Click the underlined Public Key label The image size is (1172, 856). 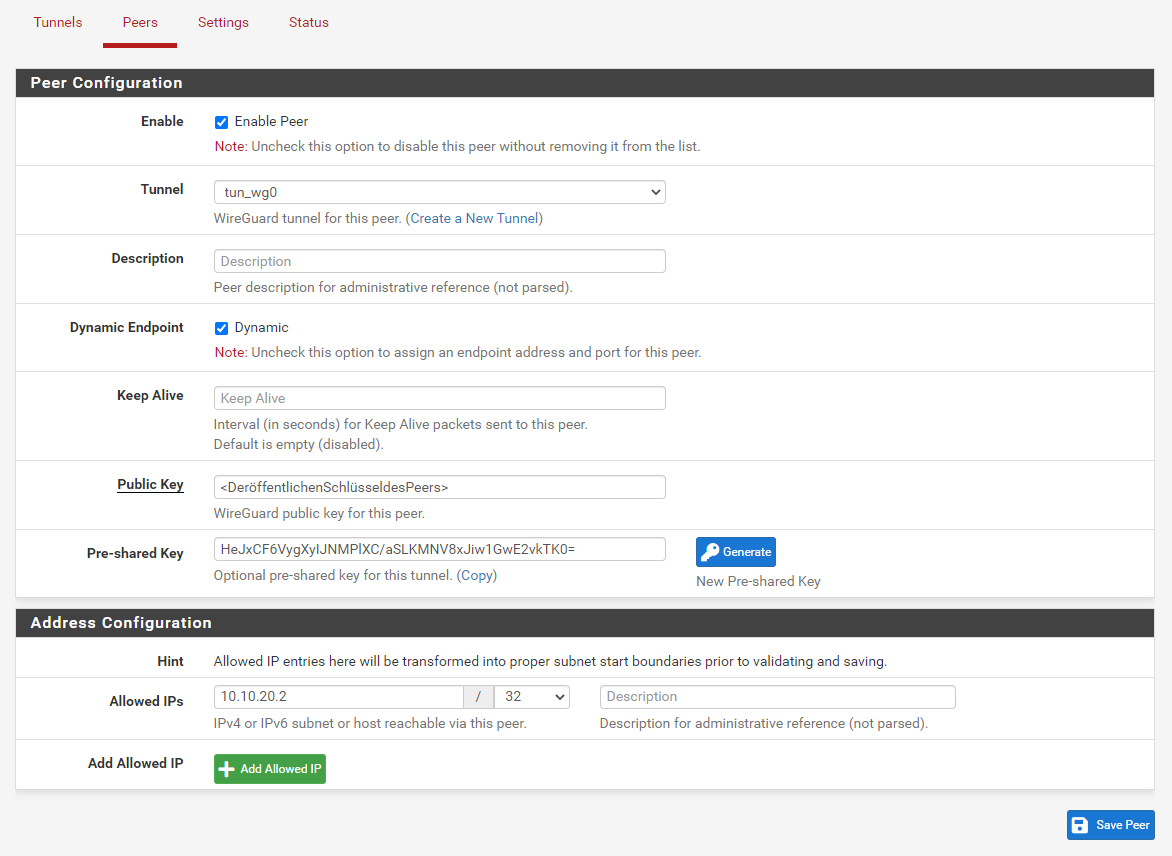(150, 484)
